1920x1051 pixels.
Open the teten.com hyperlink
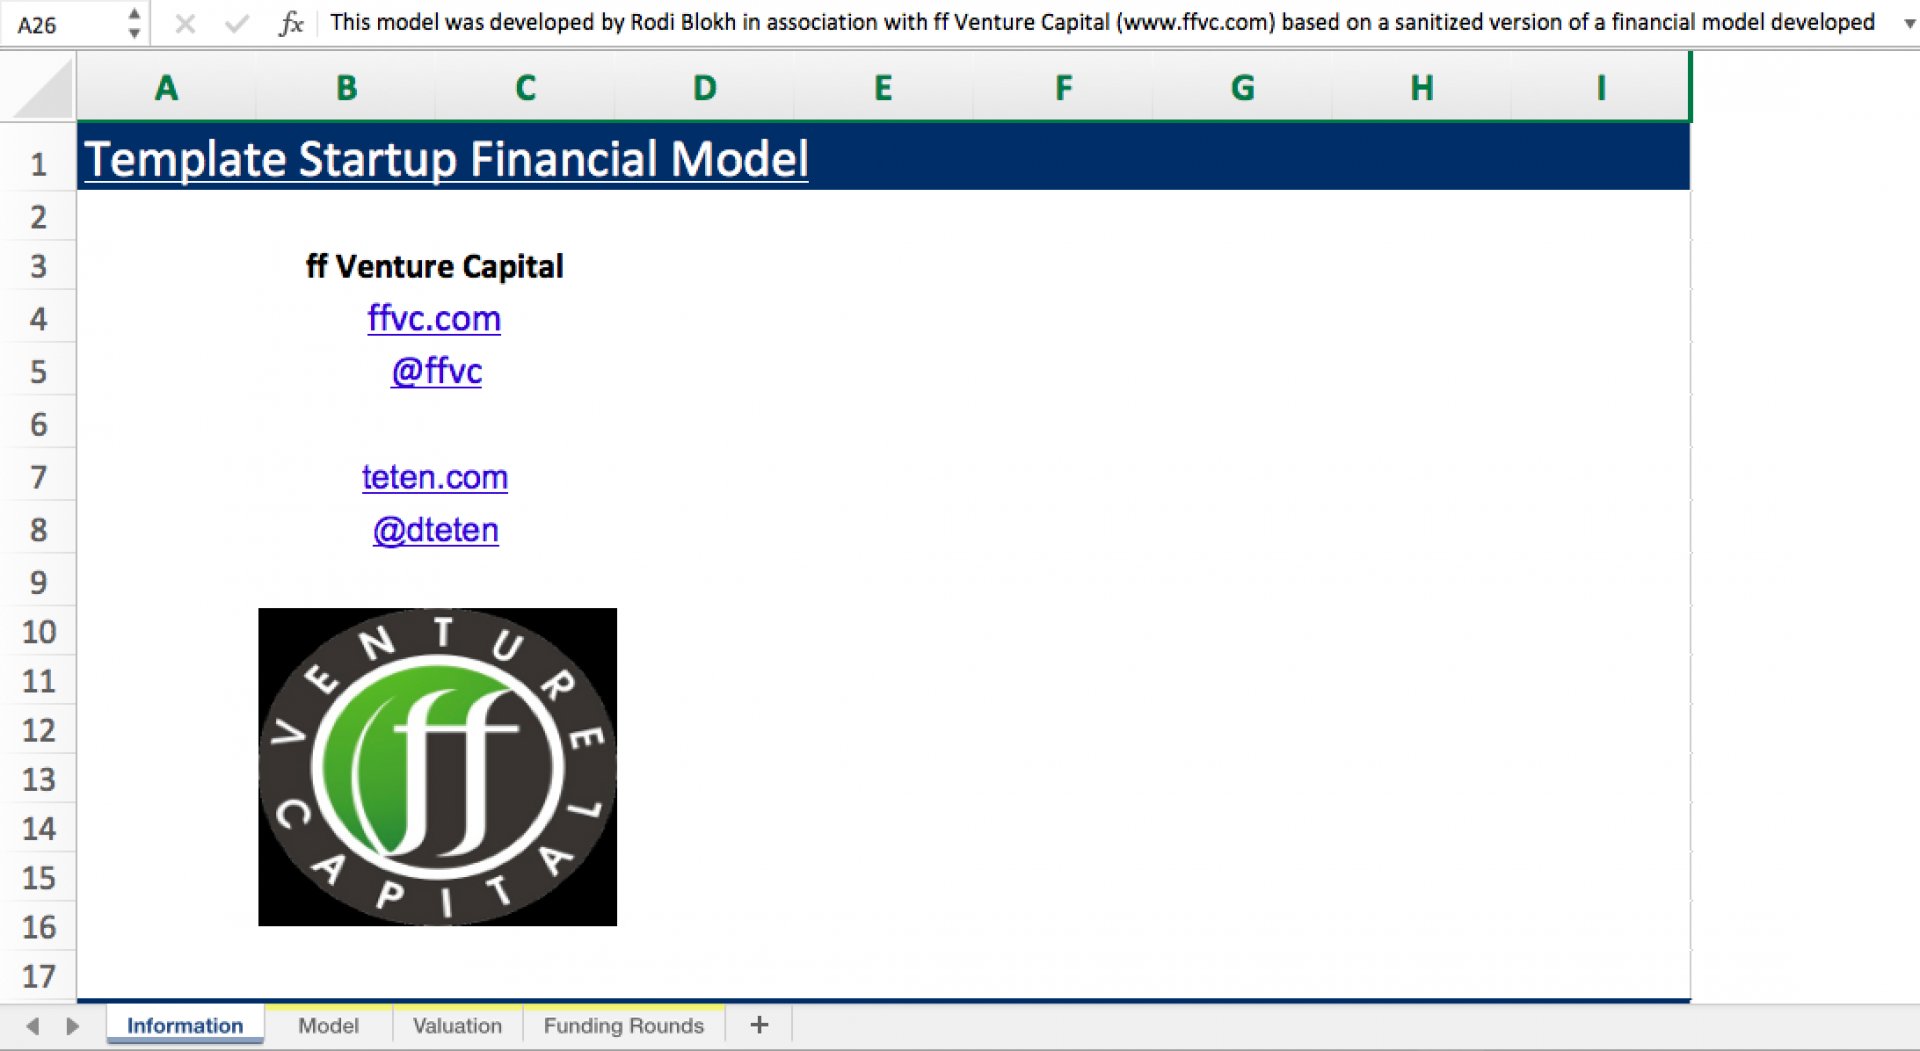coord(434,477)
